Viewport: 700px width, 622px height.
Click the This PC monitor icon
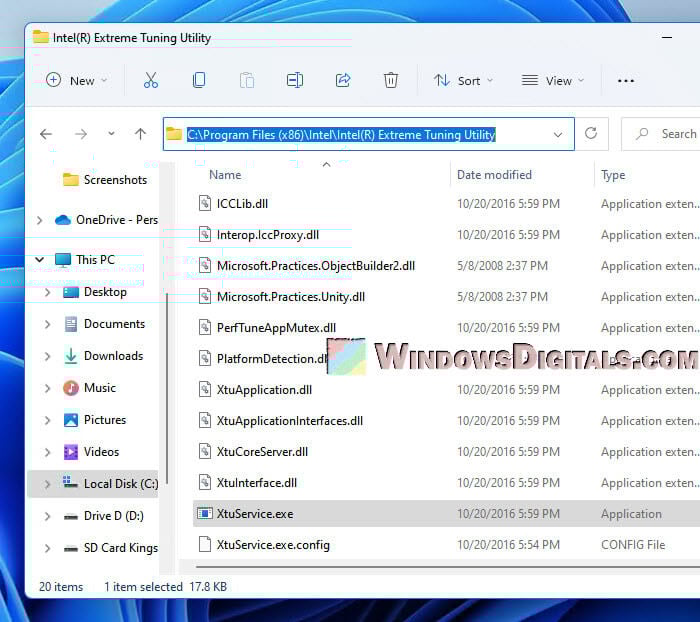tap(62, 260)
